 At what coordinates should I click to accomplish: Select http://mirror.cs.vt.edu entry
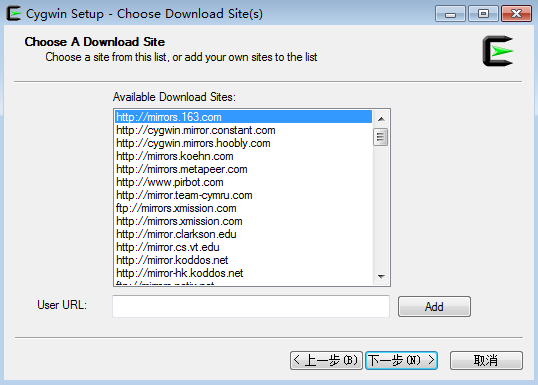244,247
